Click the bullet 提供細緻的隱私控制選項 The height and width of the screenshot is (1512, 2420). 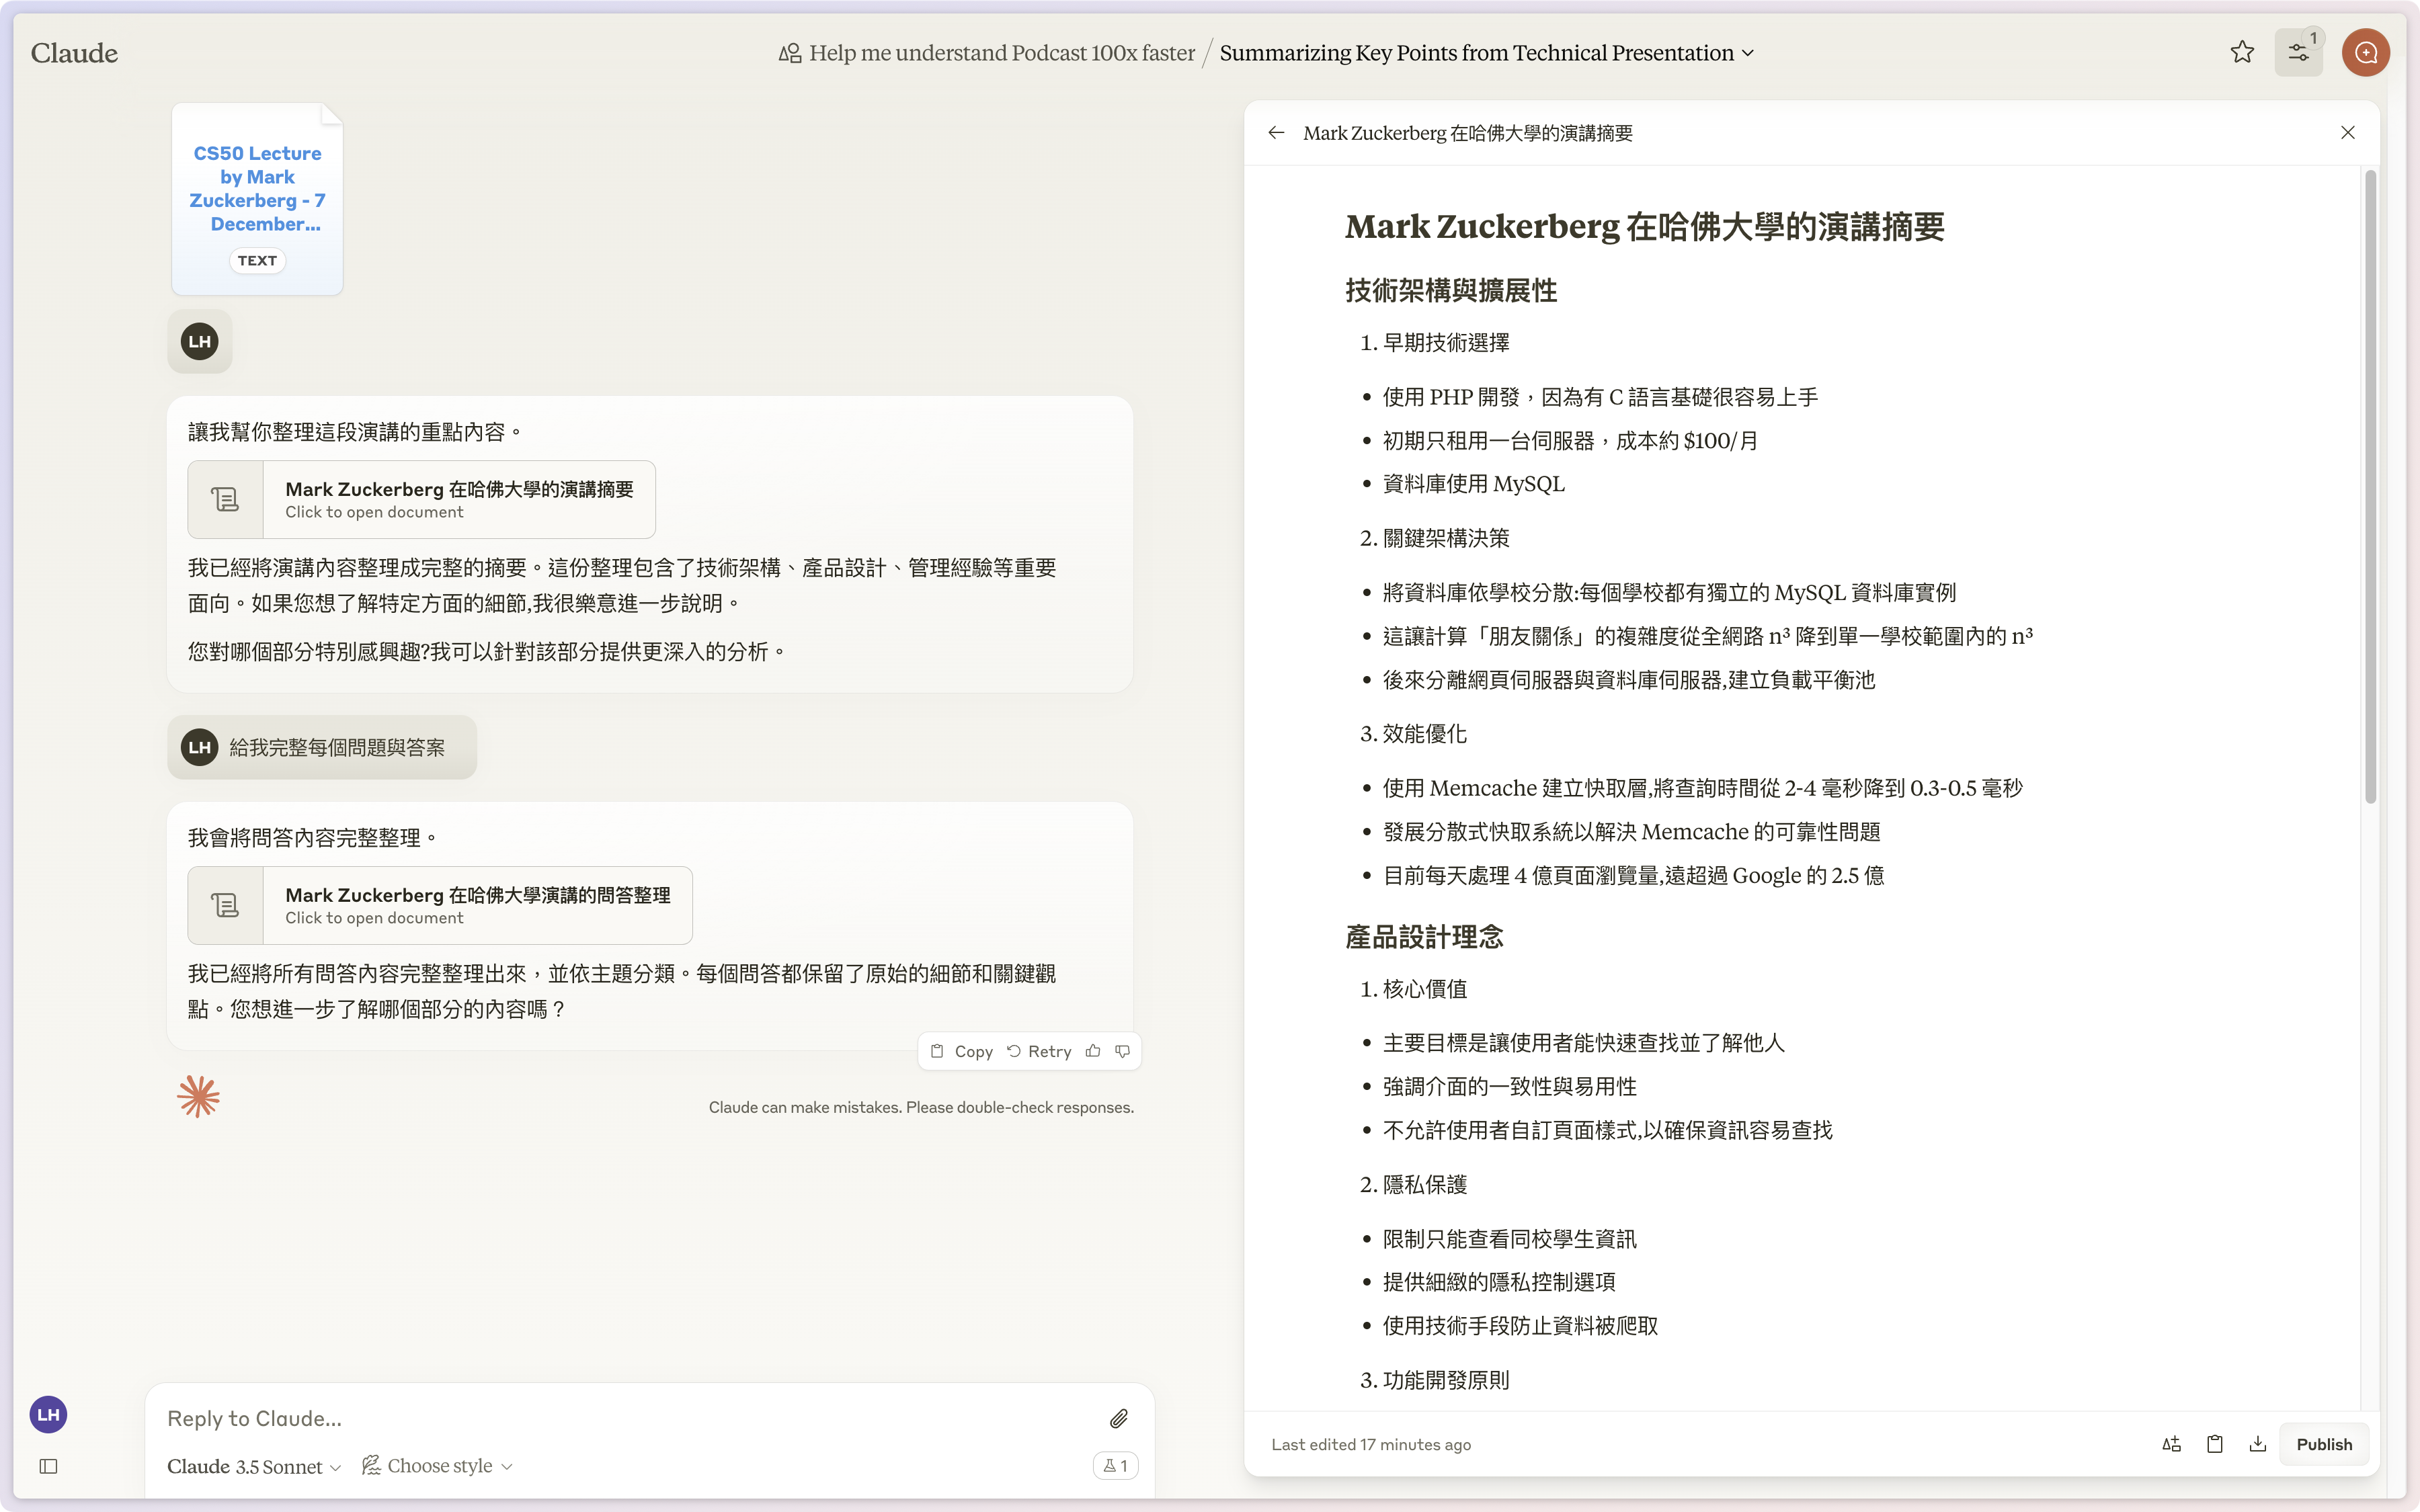pyautogui.click(x=1499, y=1282)
